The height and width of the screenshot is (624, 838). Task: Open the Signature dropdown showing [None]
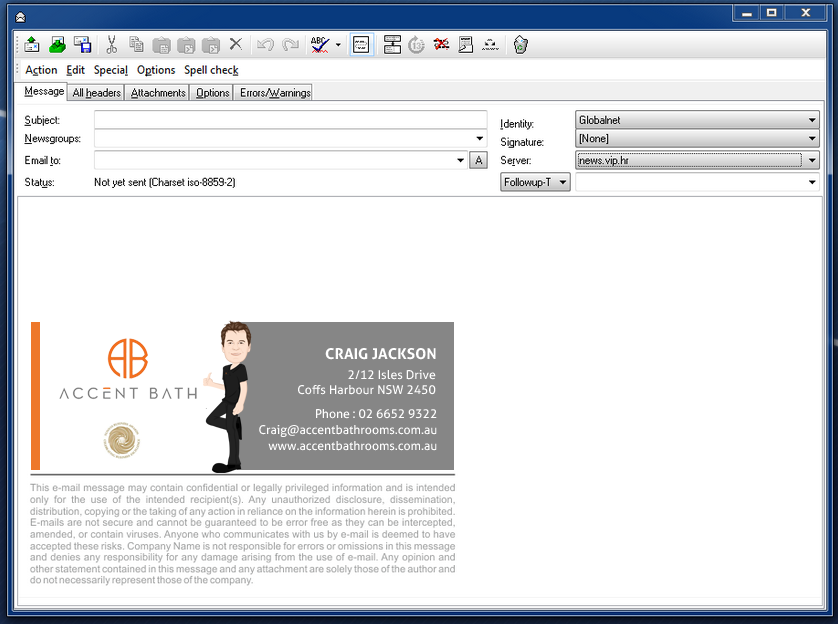tap(697, 139)
